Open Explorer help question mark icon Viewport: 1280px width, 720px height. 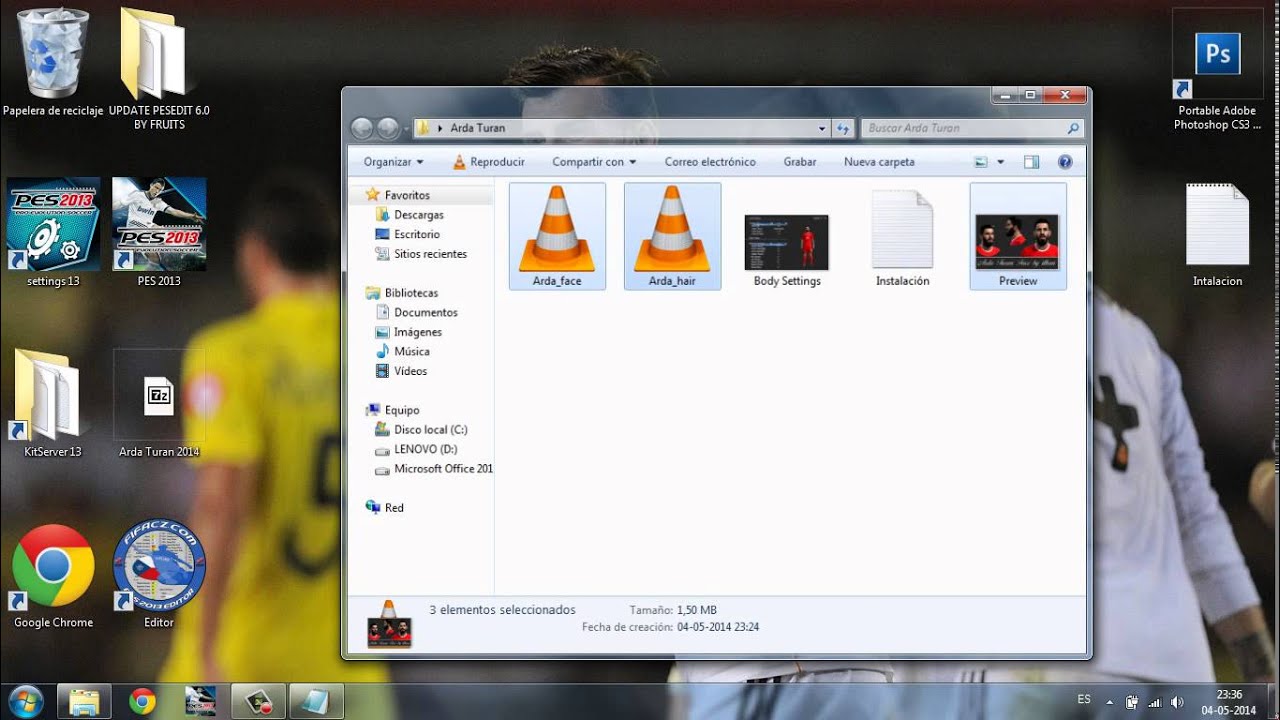click(1065, 162)
